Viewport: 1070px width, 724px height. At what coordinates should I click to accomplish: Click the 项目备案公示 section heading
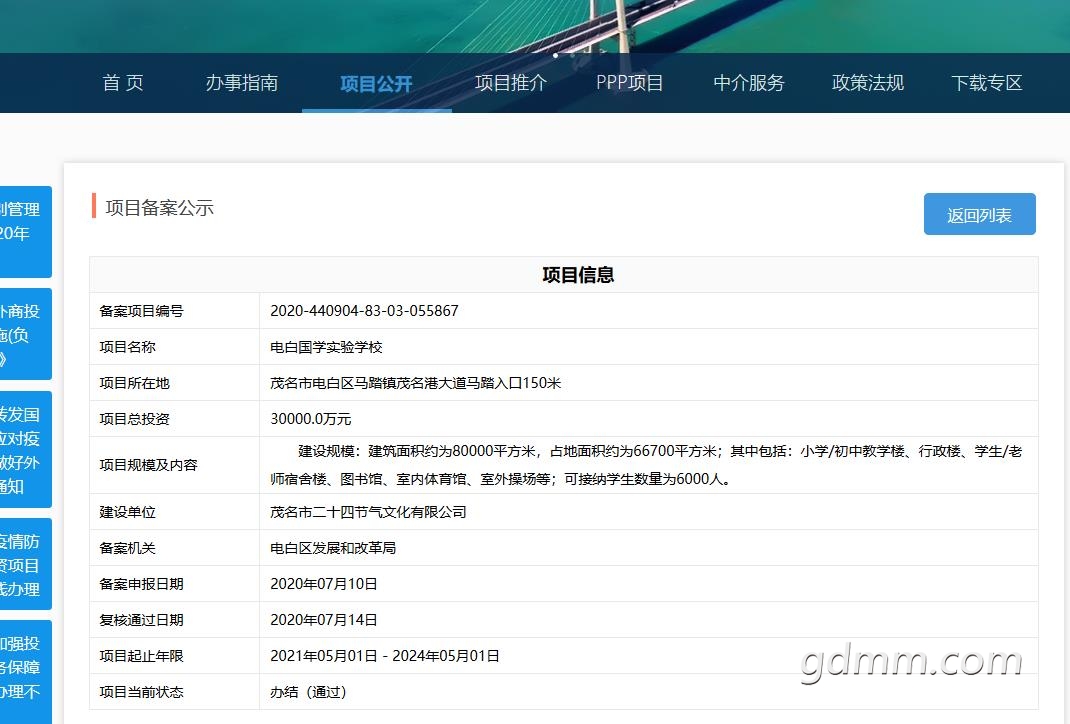[160, 207]
